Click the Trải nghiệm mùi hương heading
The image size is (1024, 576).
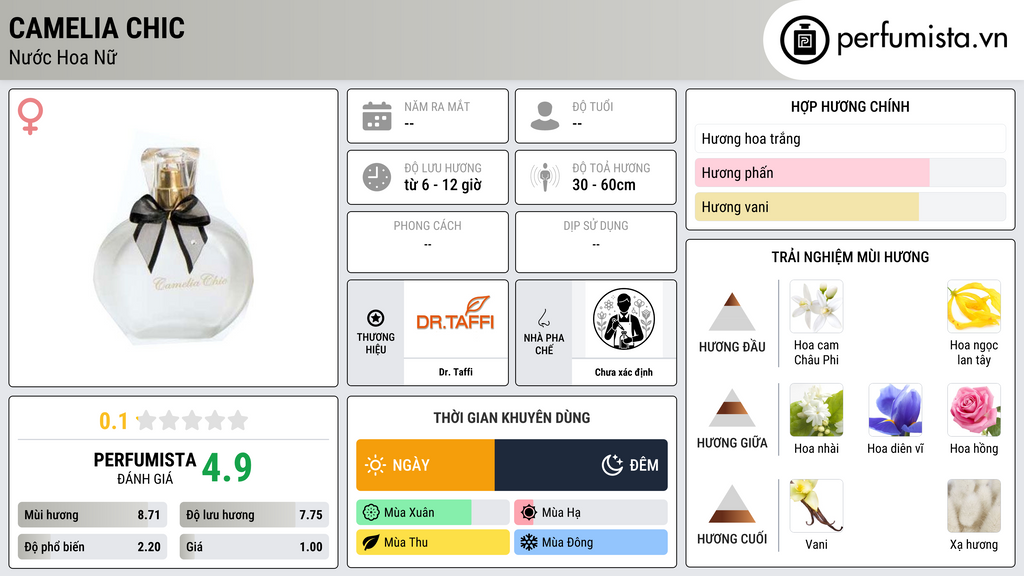[850, 257]
